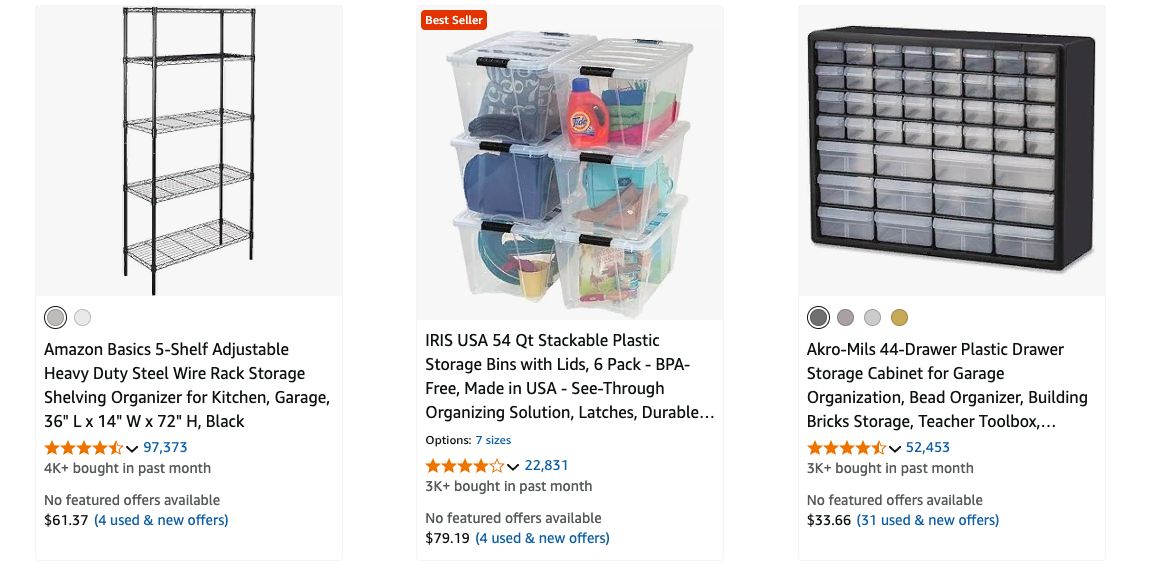Click star rating of IRIS storage bins

(465, 466)
